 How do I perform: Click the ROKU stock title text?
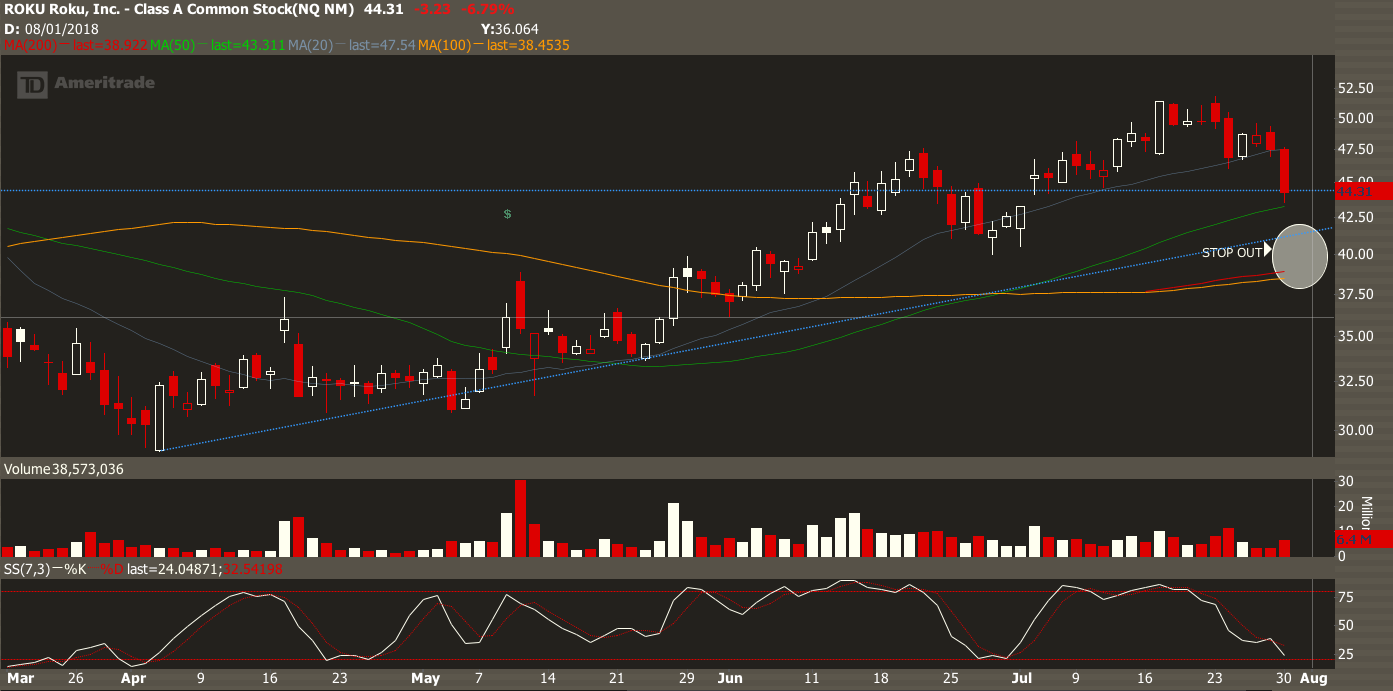pos(178,10)
